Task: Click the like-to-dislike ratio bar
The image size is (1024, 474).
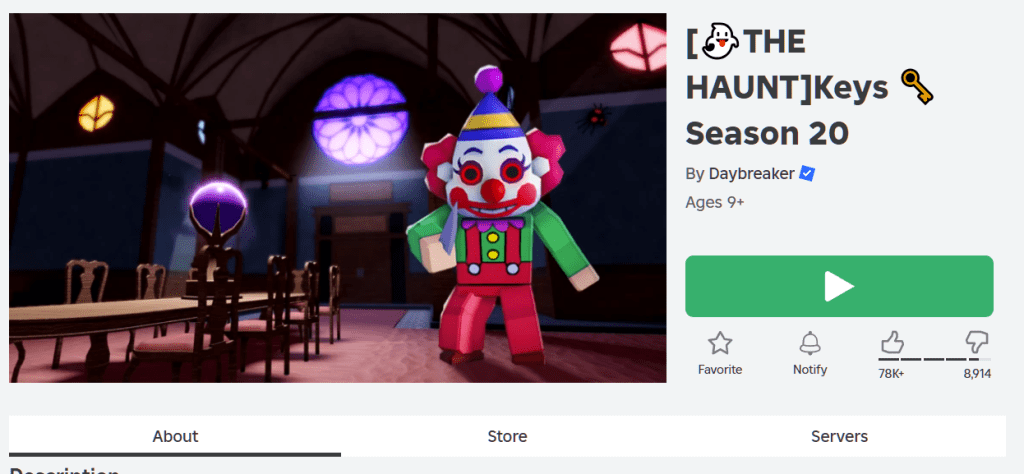Action: [935, 359]
